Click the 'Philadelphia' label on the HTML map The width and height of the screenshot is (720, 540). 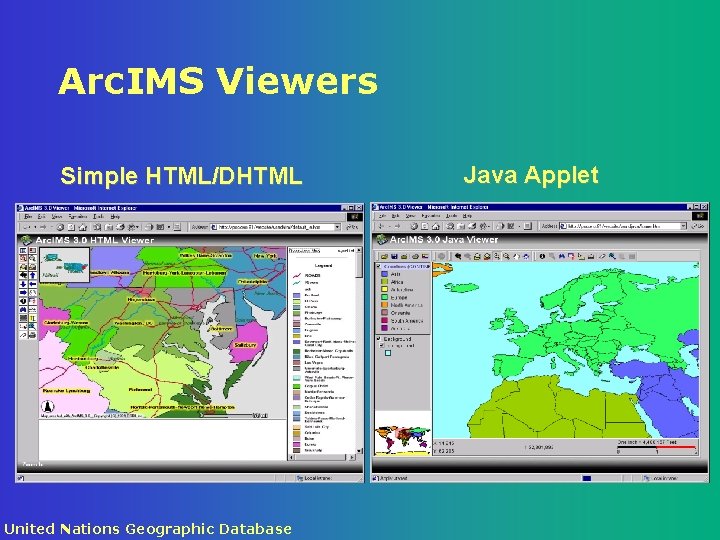tap(253, 281)
